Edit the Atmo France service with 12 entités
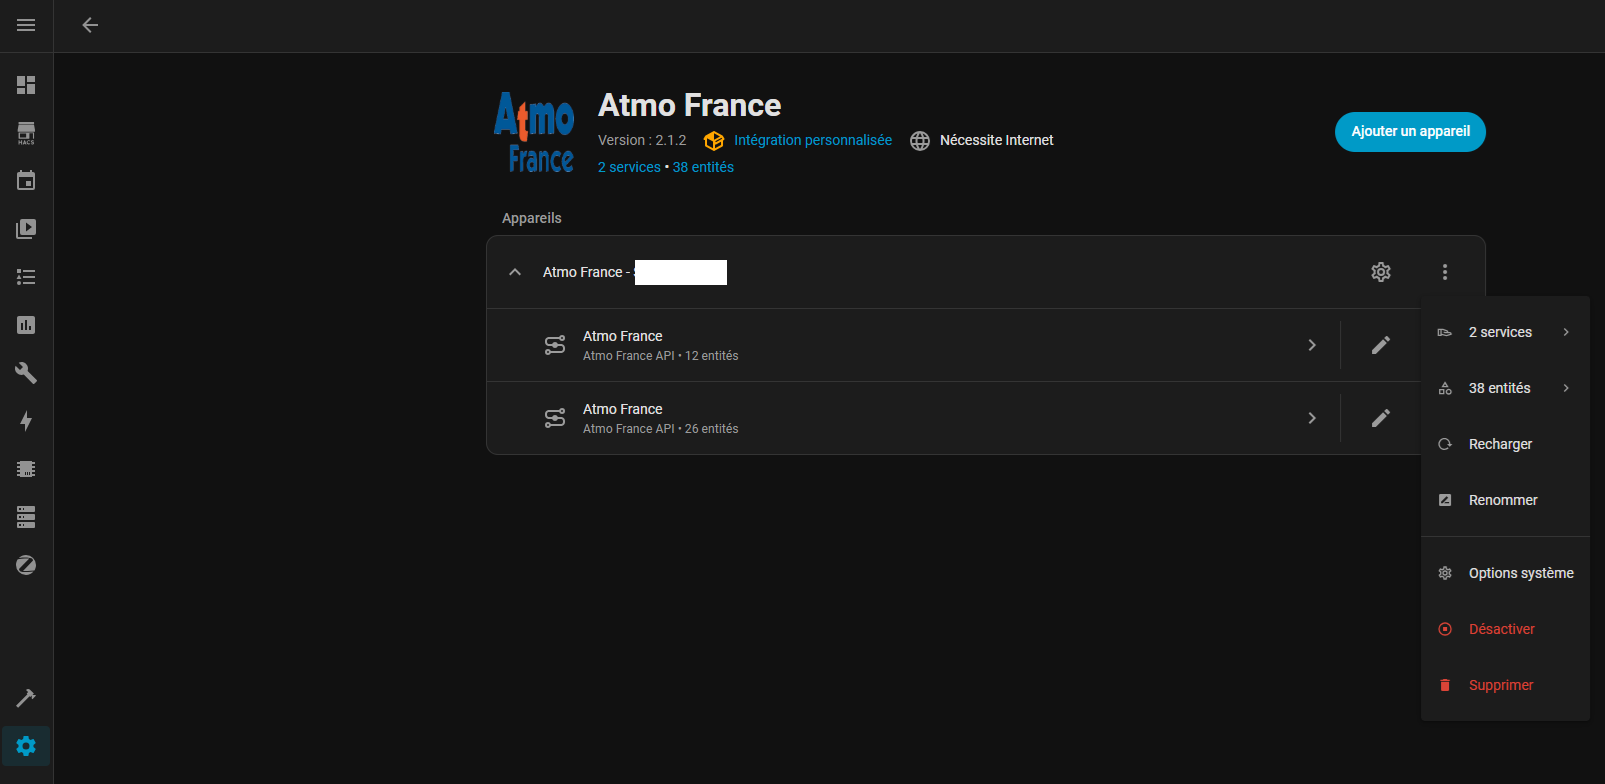Screen dimensions: 1605x784 pos(1381,345)
